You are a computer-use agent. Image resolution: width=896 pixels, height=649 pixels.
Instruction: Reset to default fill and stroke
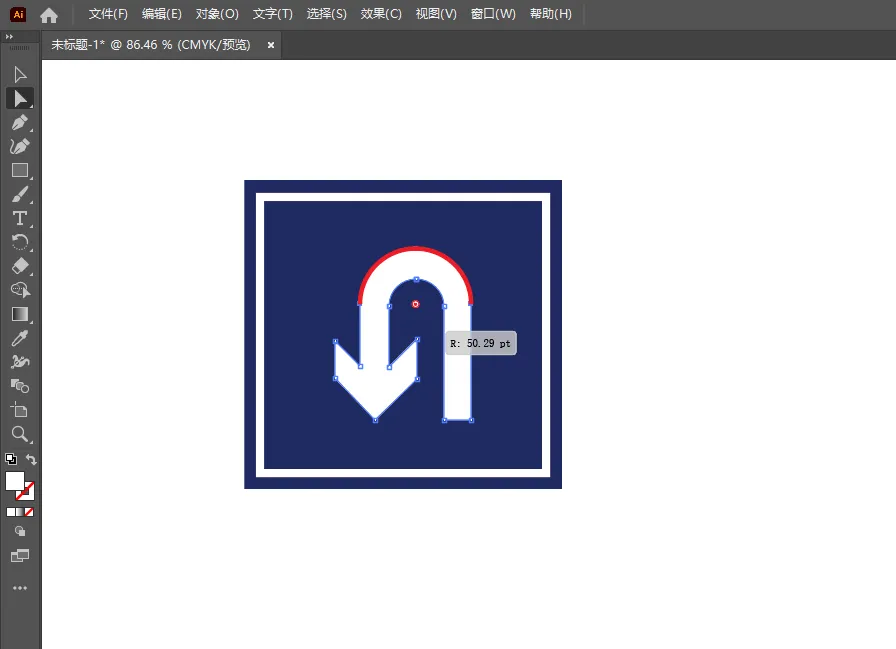(11, 459)
